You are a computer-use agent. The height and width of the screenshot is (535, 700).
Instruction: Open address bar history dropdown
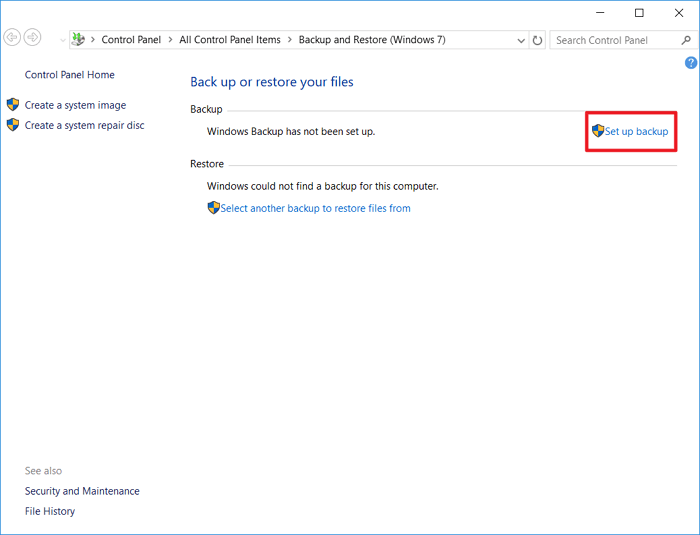(x=521, y=41)
